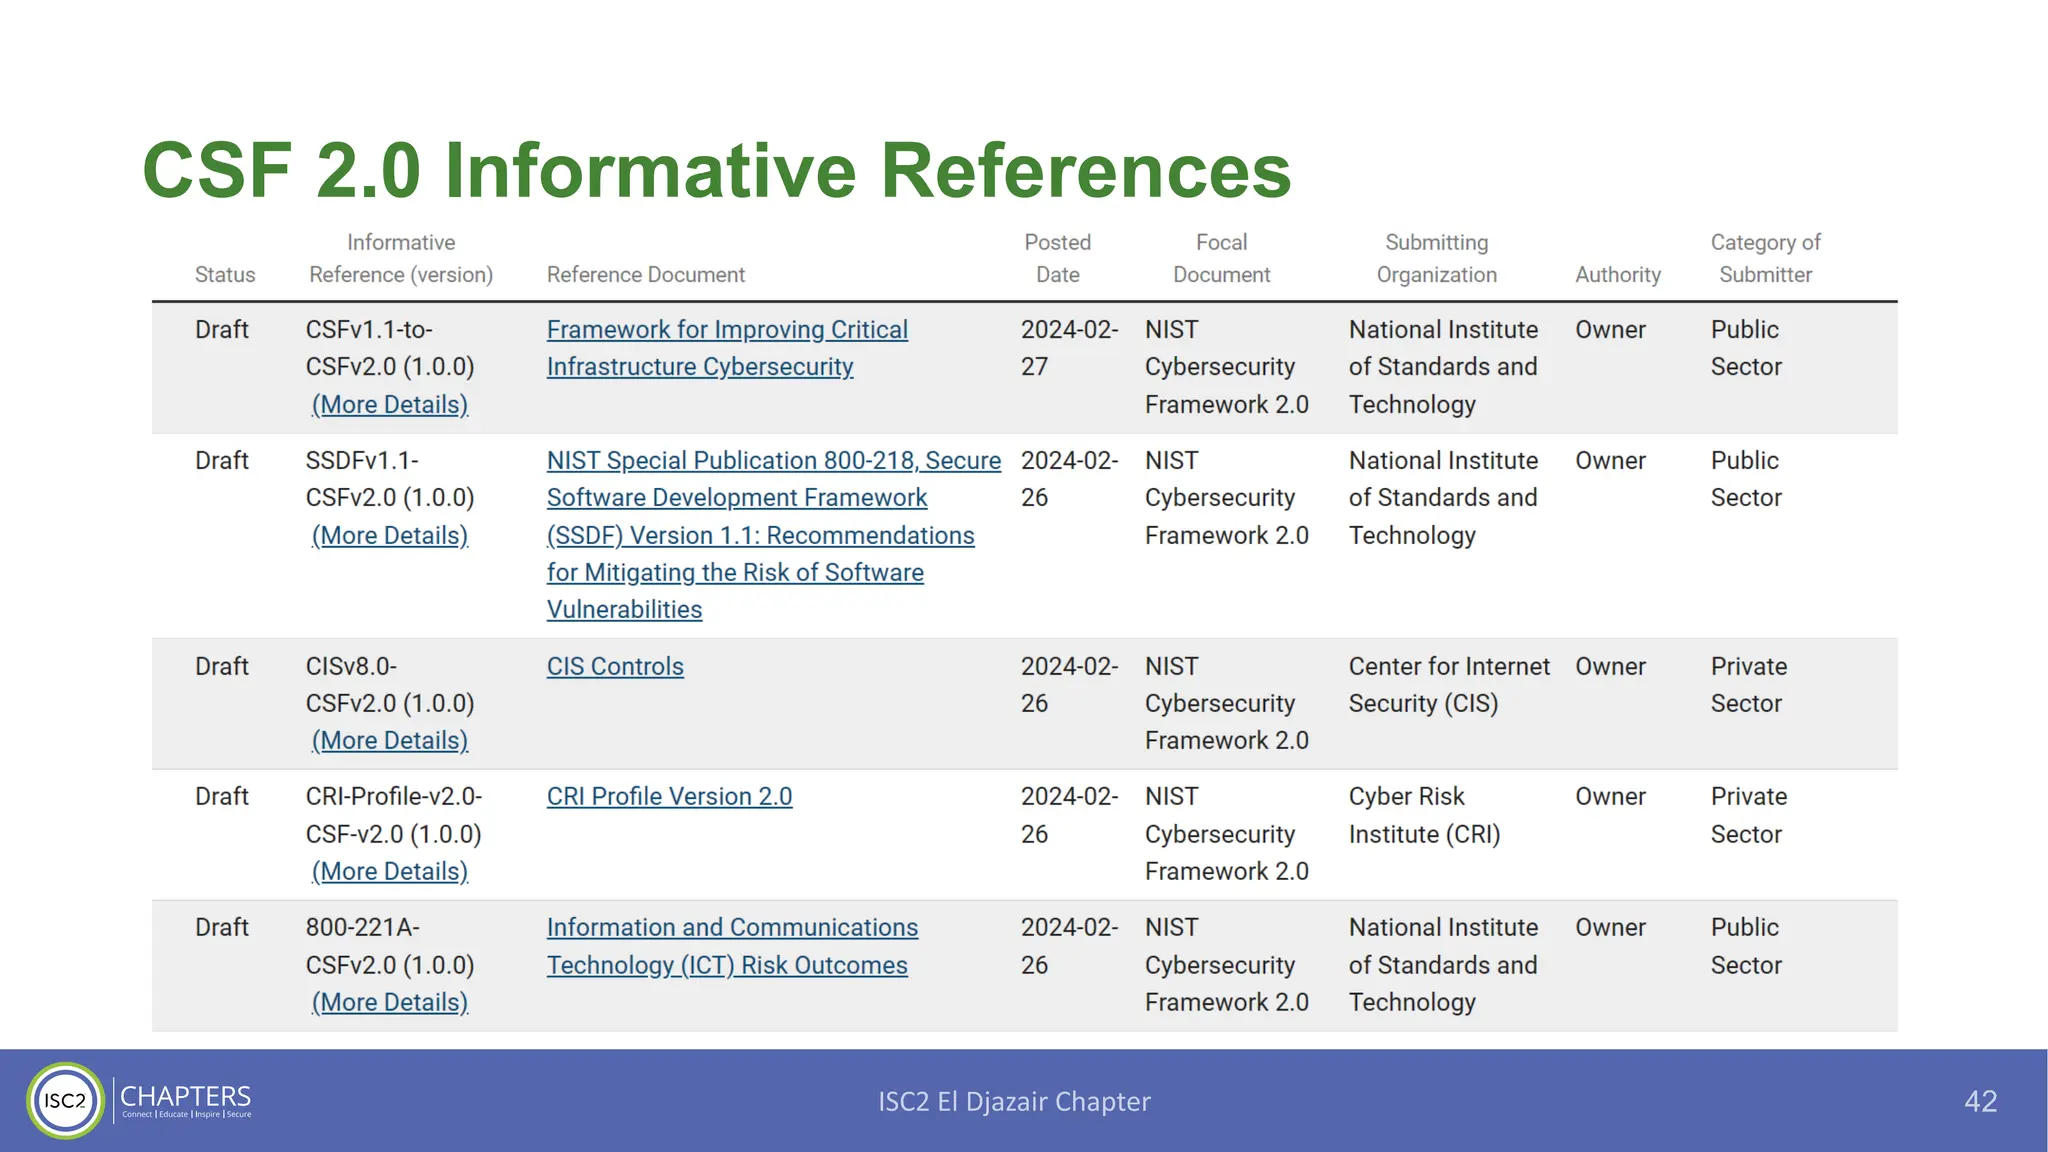Click the Submitting Organization column header
Image resolution: width=2048 pixels, height=1152 pixels.
(x=1436, y=259)
